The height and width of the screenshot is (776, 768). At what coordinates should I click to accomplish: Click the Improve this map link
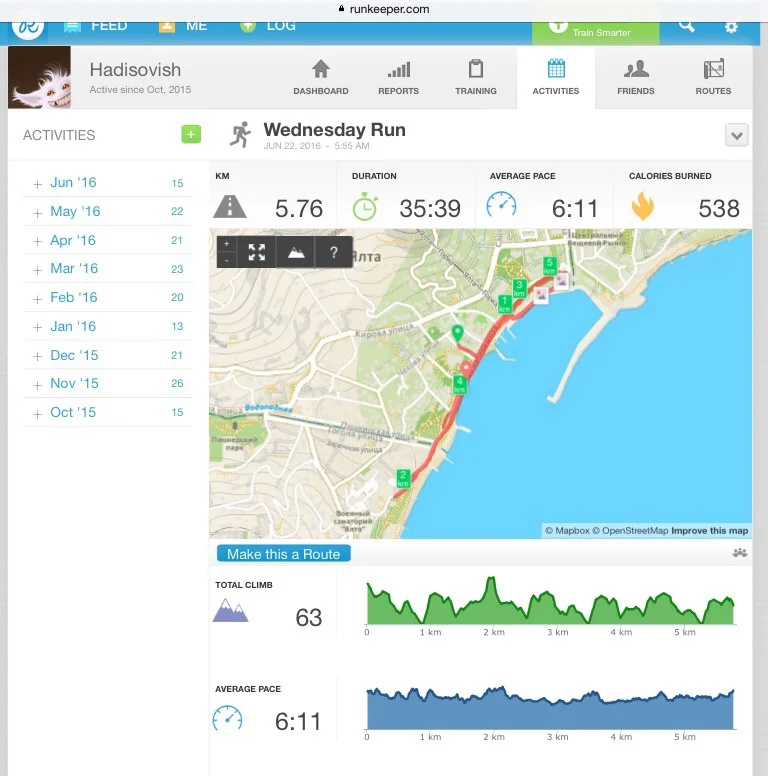coord(709,531)
